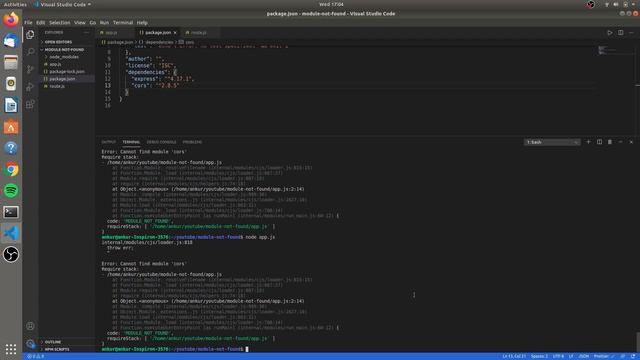Close the package.json editor tab
This screenshot has height=360, width=640.
click(x=175, y=33)
